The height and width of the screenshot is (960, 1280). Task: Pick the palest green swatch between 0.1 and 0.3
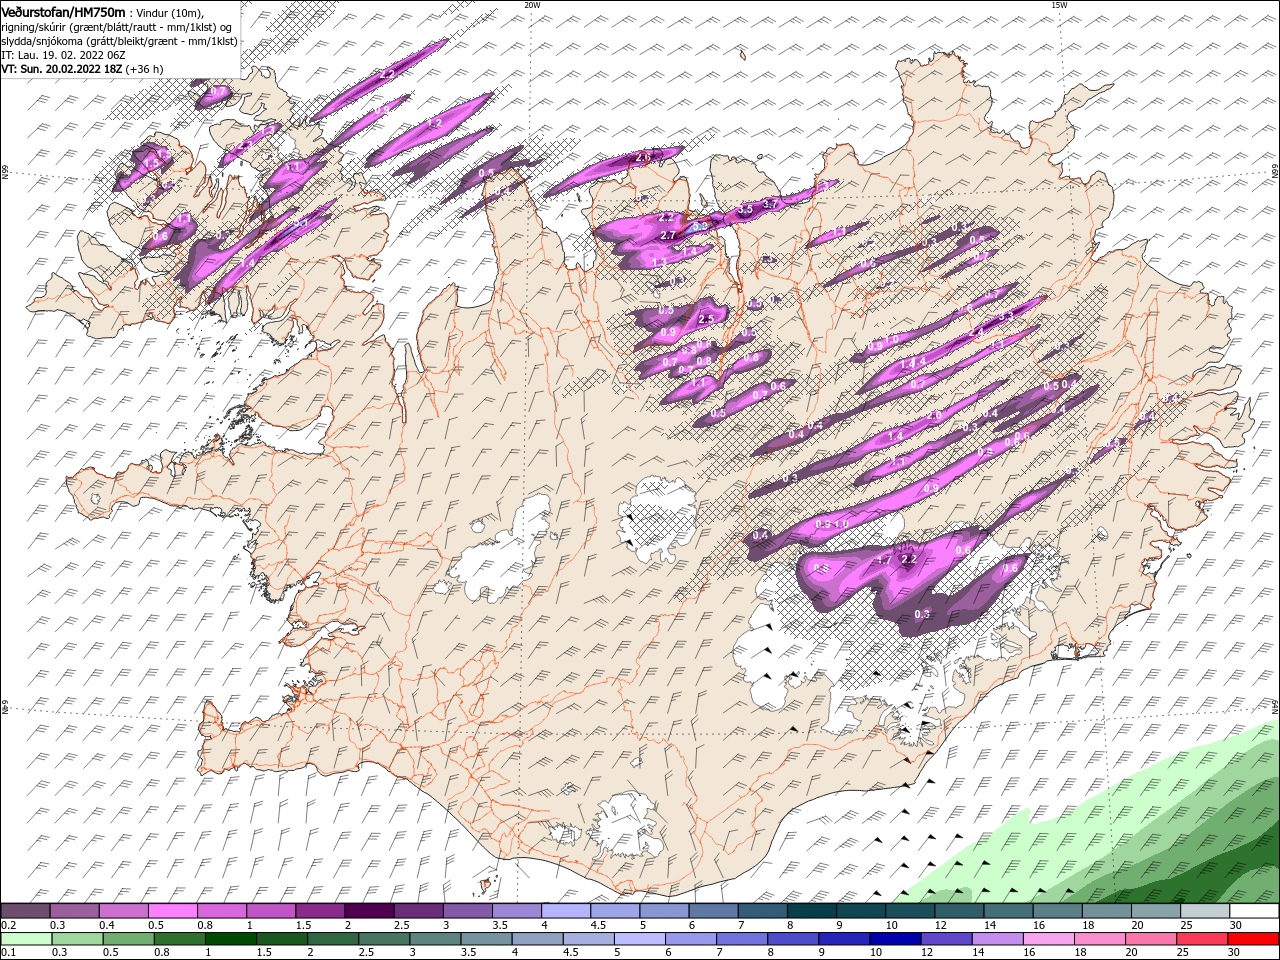26,938
